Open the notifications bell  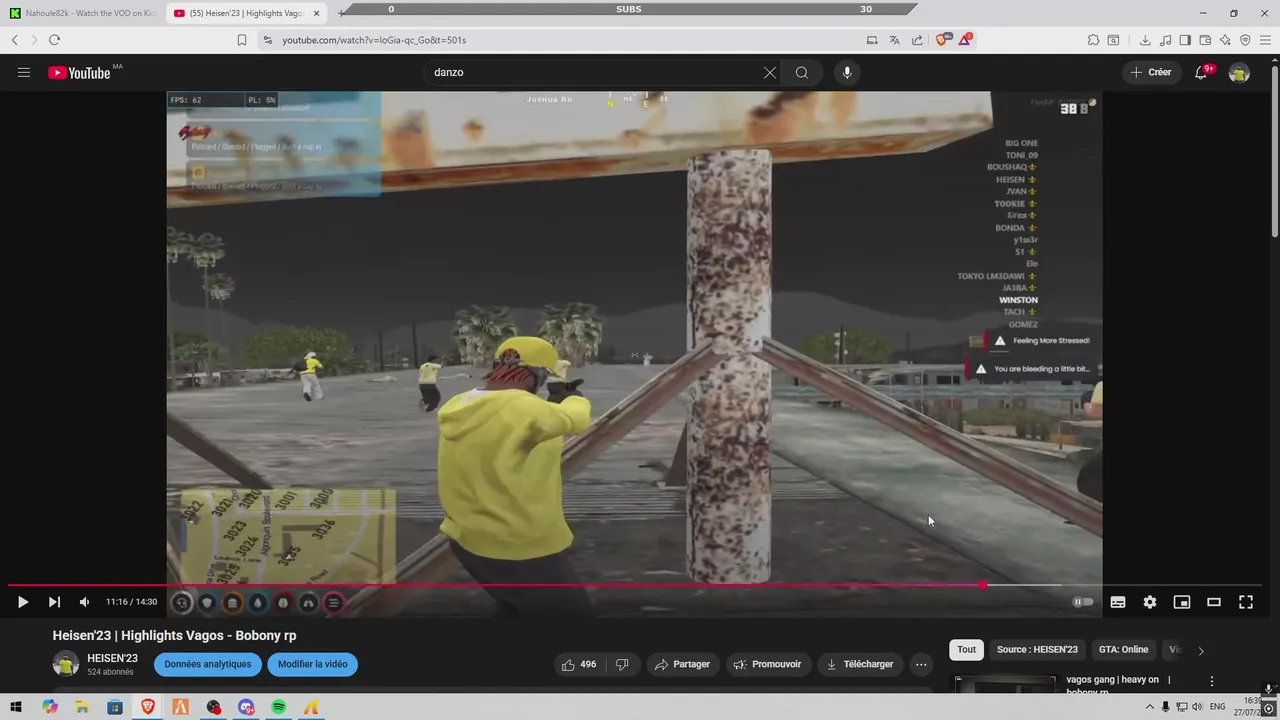coord(1202,72)
